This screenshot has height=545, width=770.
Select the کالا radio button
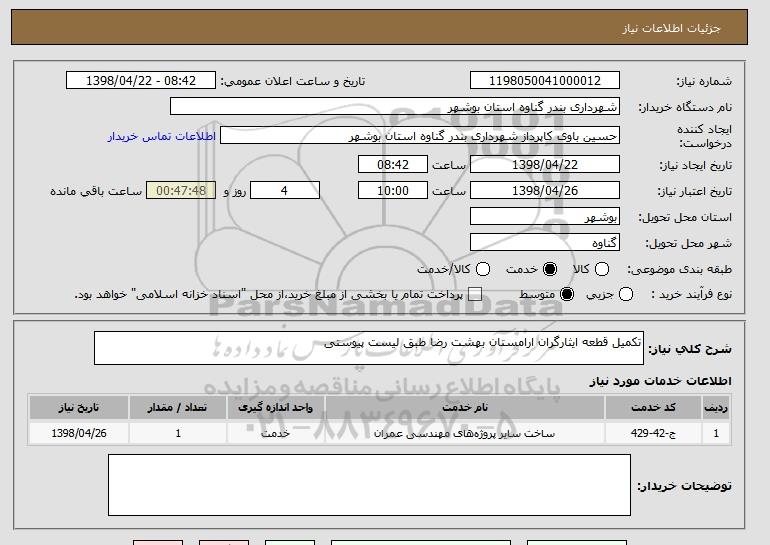coord(602,269)
